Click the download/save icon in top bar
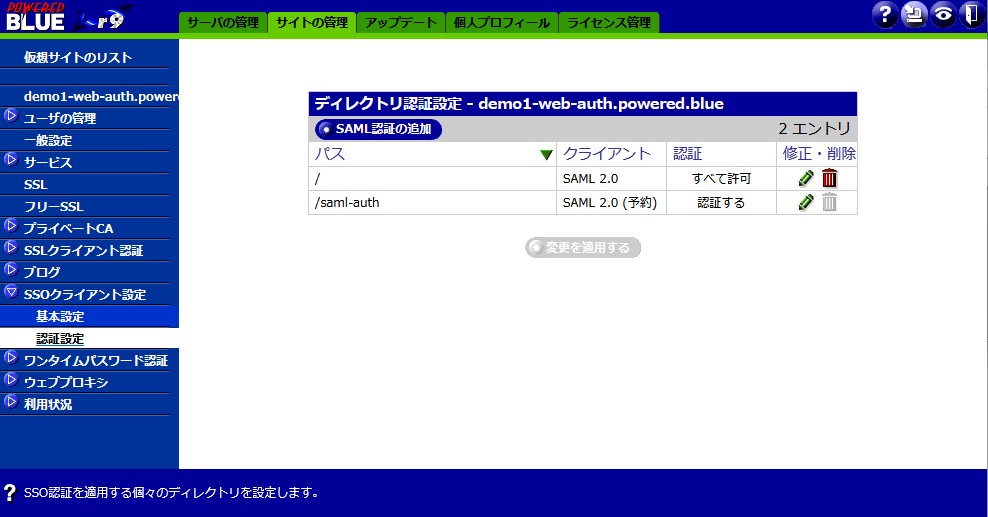988x517 pixels. pos(914,14)
